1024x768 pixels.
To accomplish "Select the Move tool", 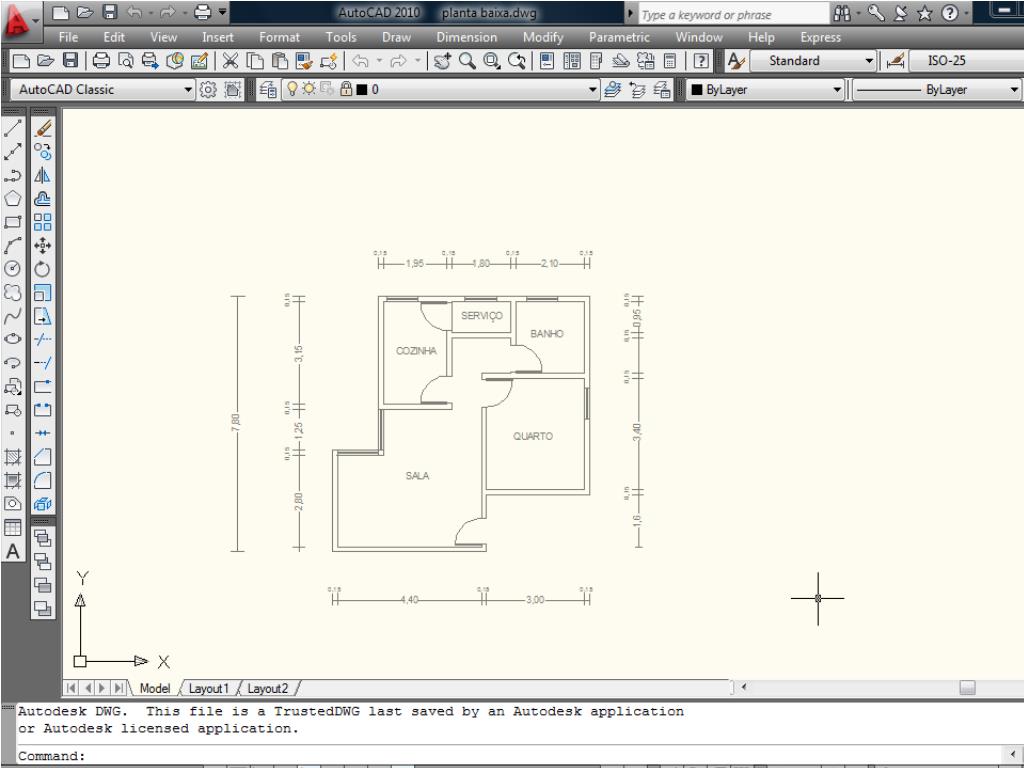I will [42, 246].
